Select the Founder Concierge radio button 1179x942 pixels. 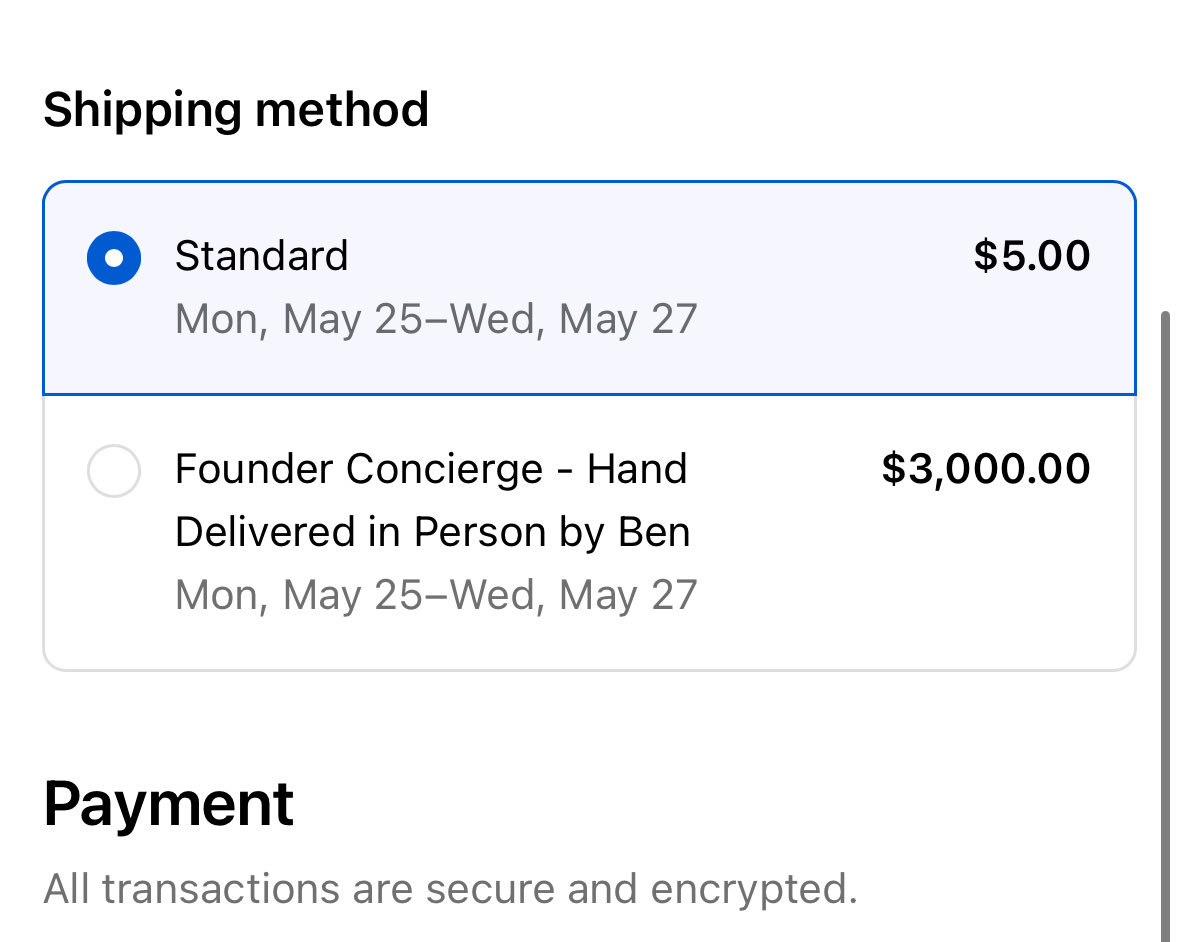114,471
